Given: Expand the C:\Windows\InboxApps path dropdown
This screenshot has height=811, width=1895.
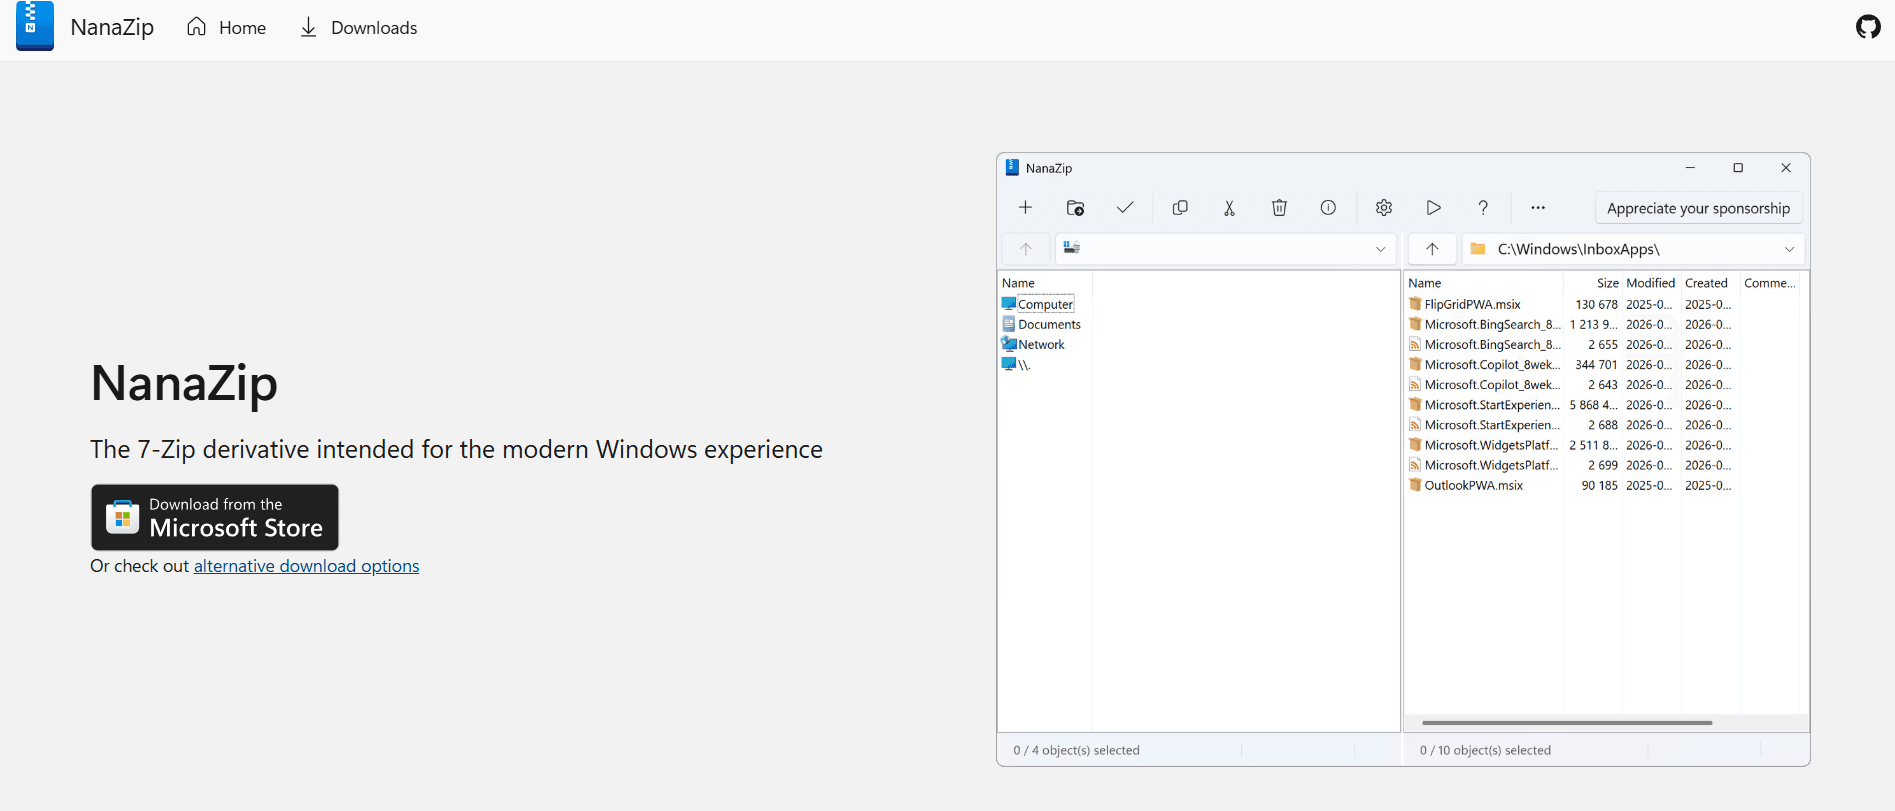Looking at the screenshot, I should click(1789, 249).
